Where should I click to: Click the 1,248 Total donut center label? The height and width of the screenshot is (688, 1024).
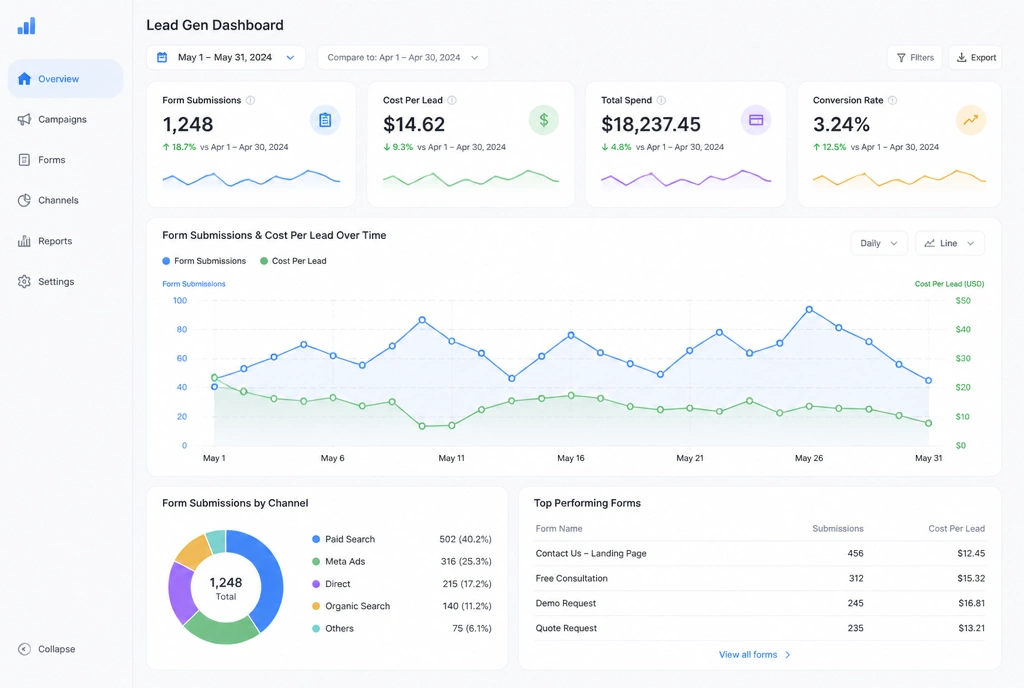tap(226, 587)
